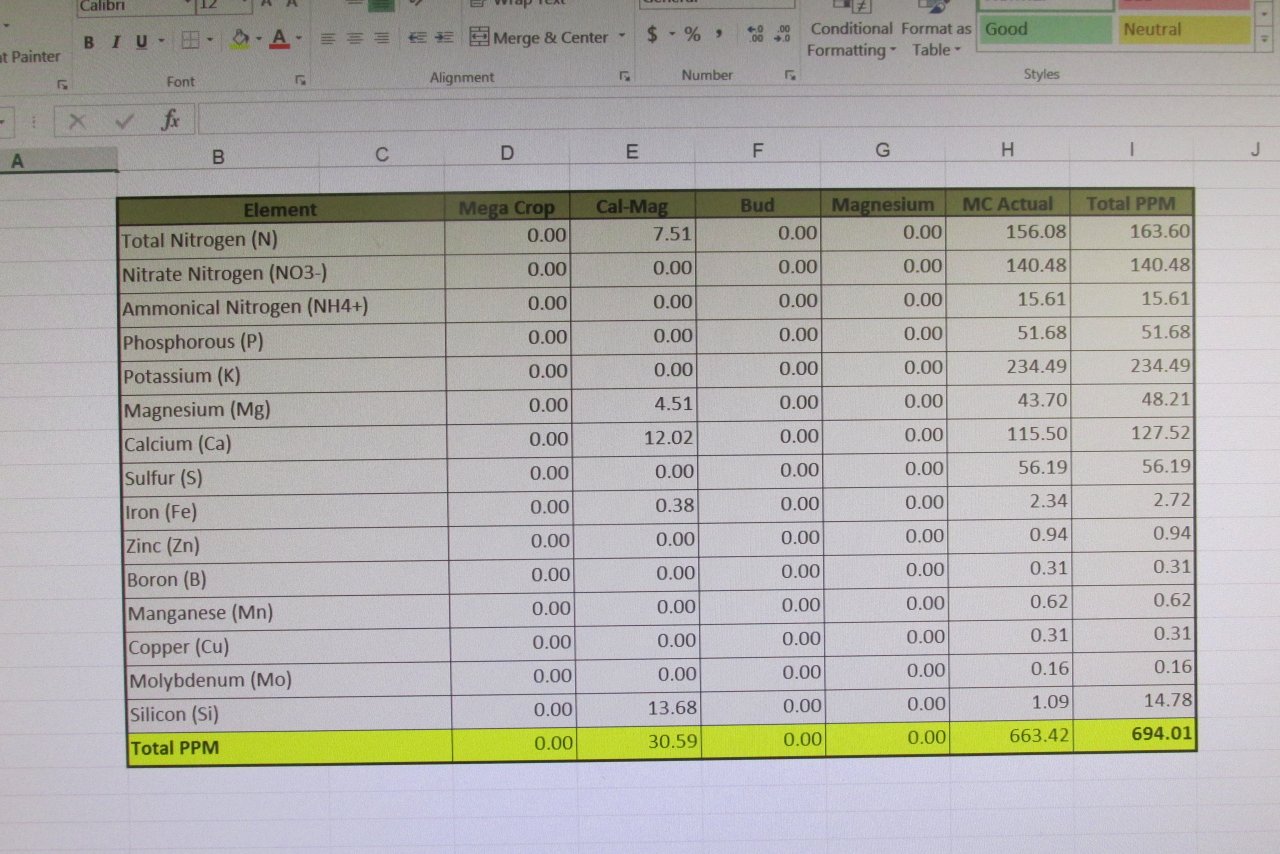Select Cal-Mag Calcium value 12.02
The height and width of the screenshot is (854, 1280).
(x=636, y=437)
